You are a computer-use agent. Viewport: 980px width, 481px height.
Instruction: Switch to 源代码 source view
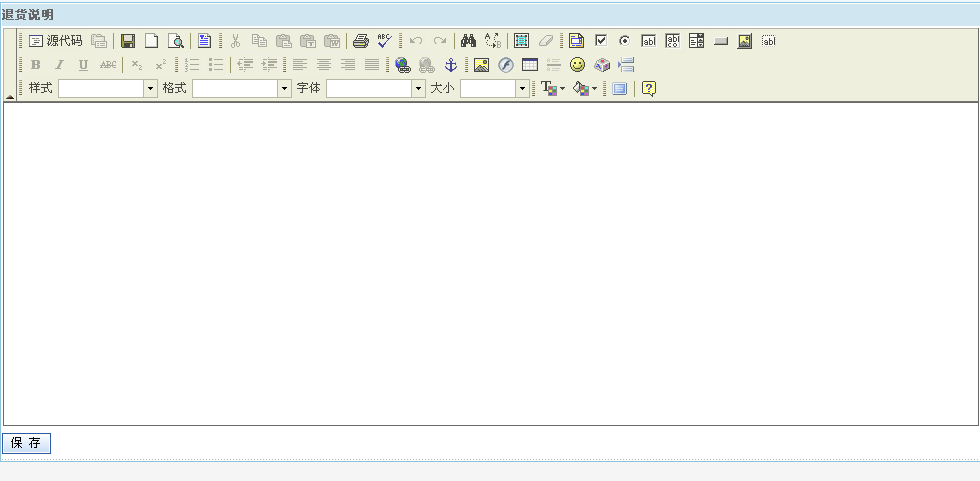(x=56, y=41)
